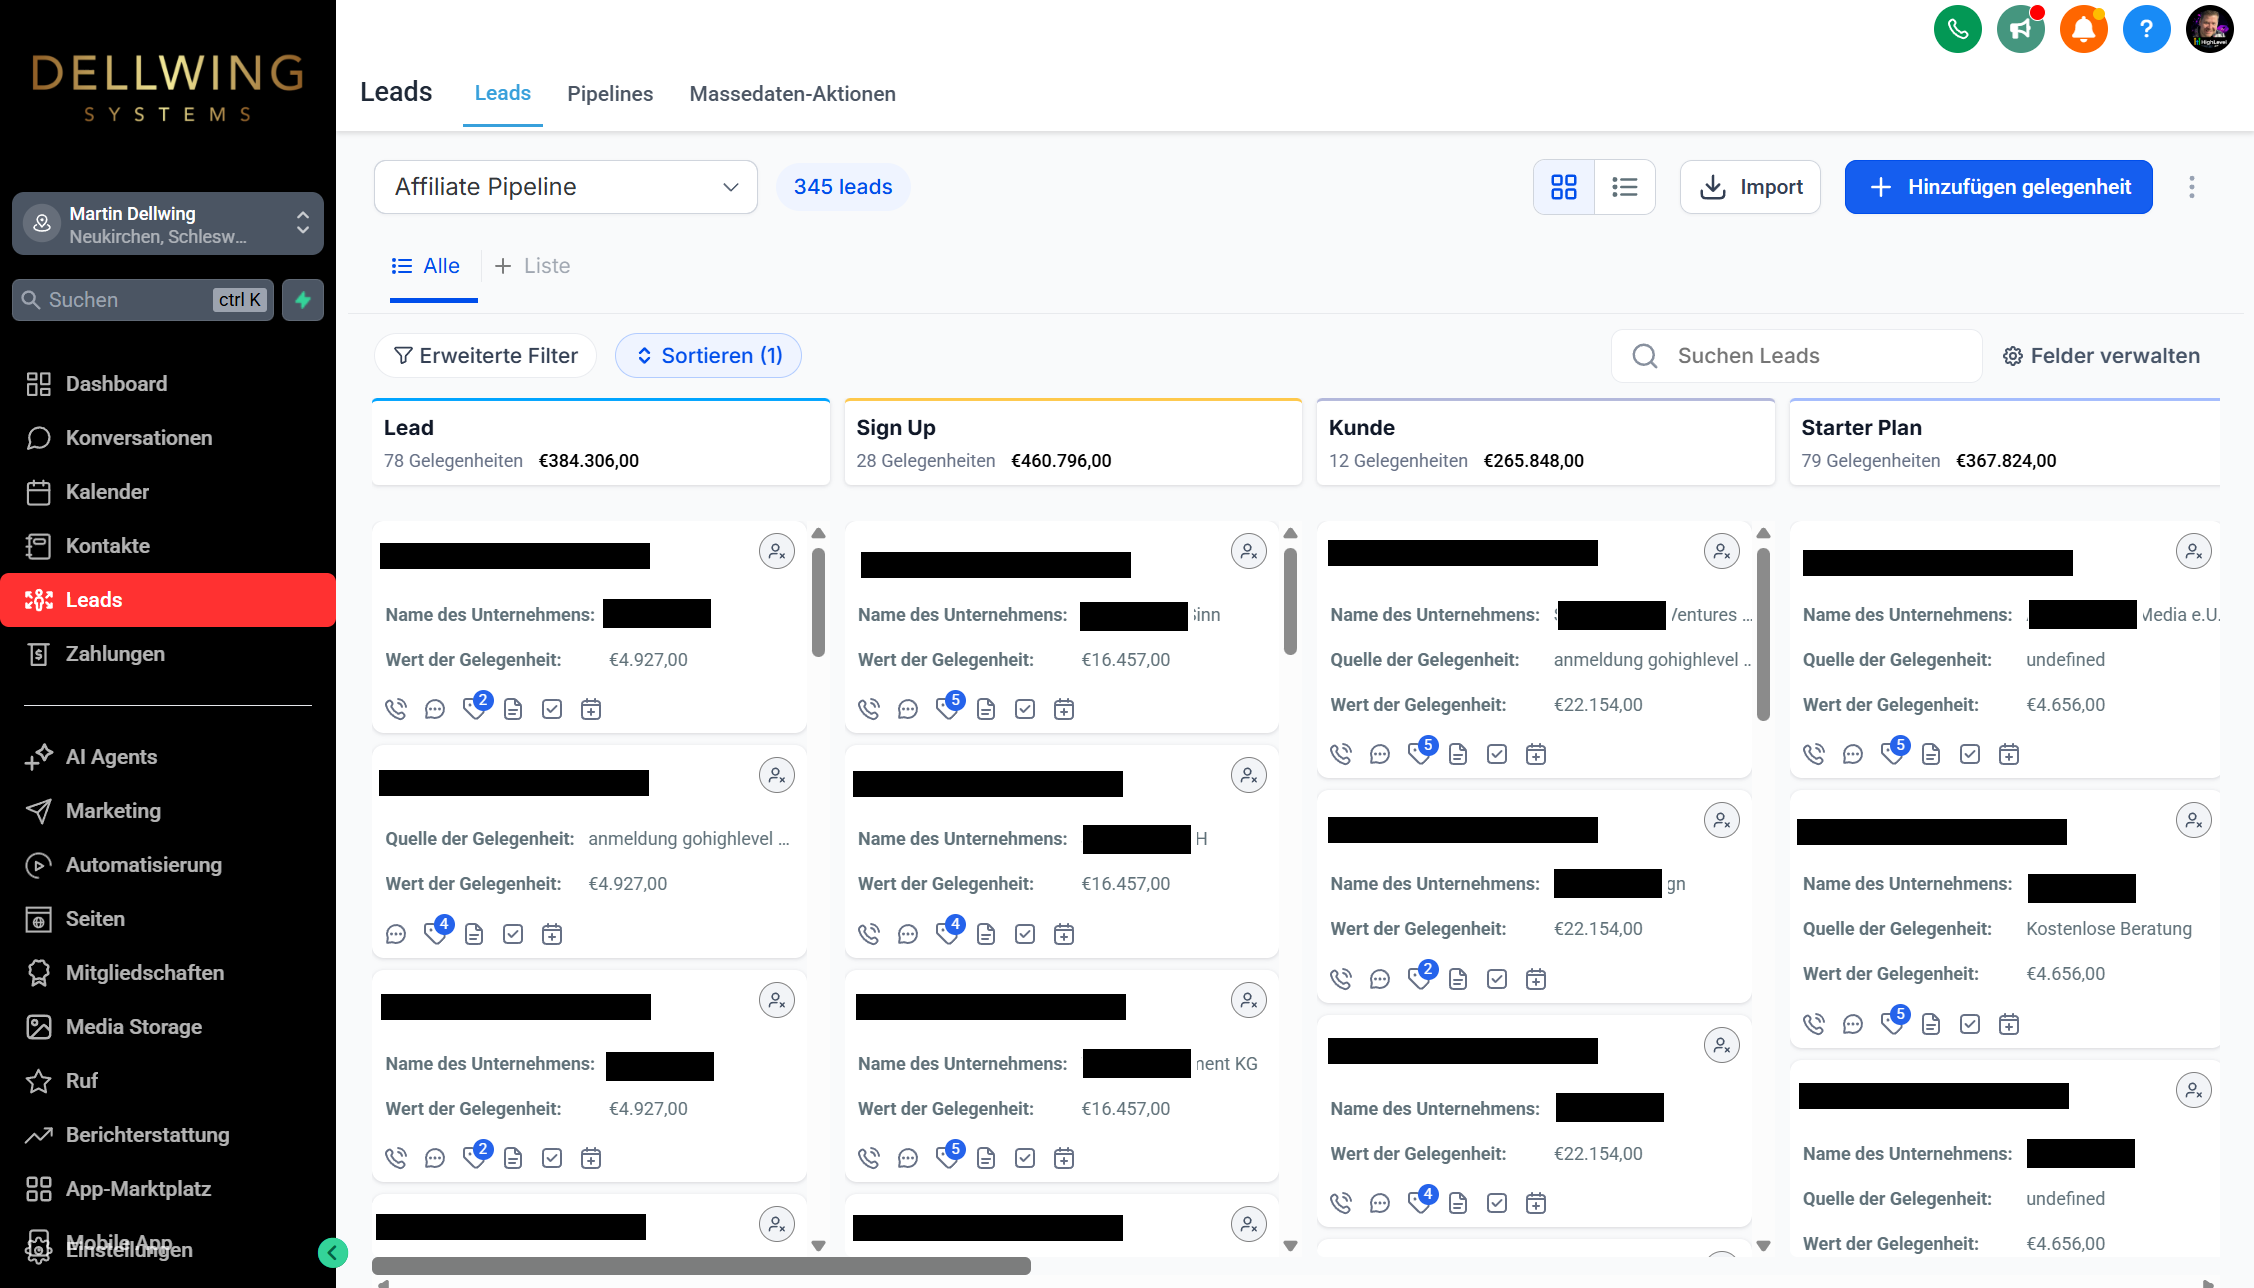
Task: Switch to the Massedaten-Aktionen tab
Action: pyautogui.click(x=792, y=94)
